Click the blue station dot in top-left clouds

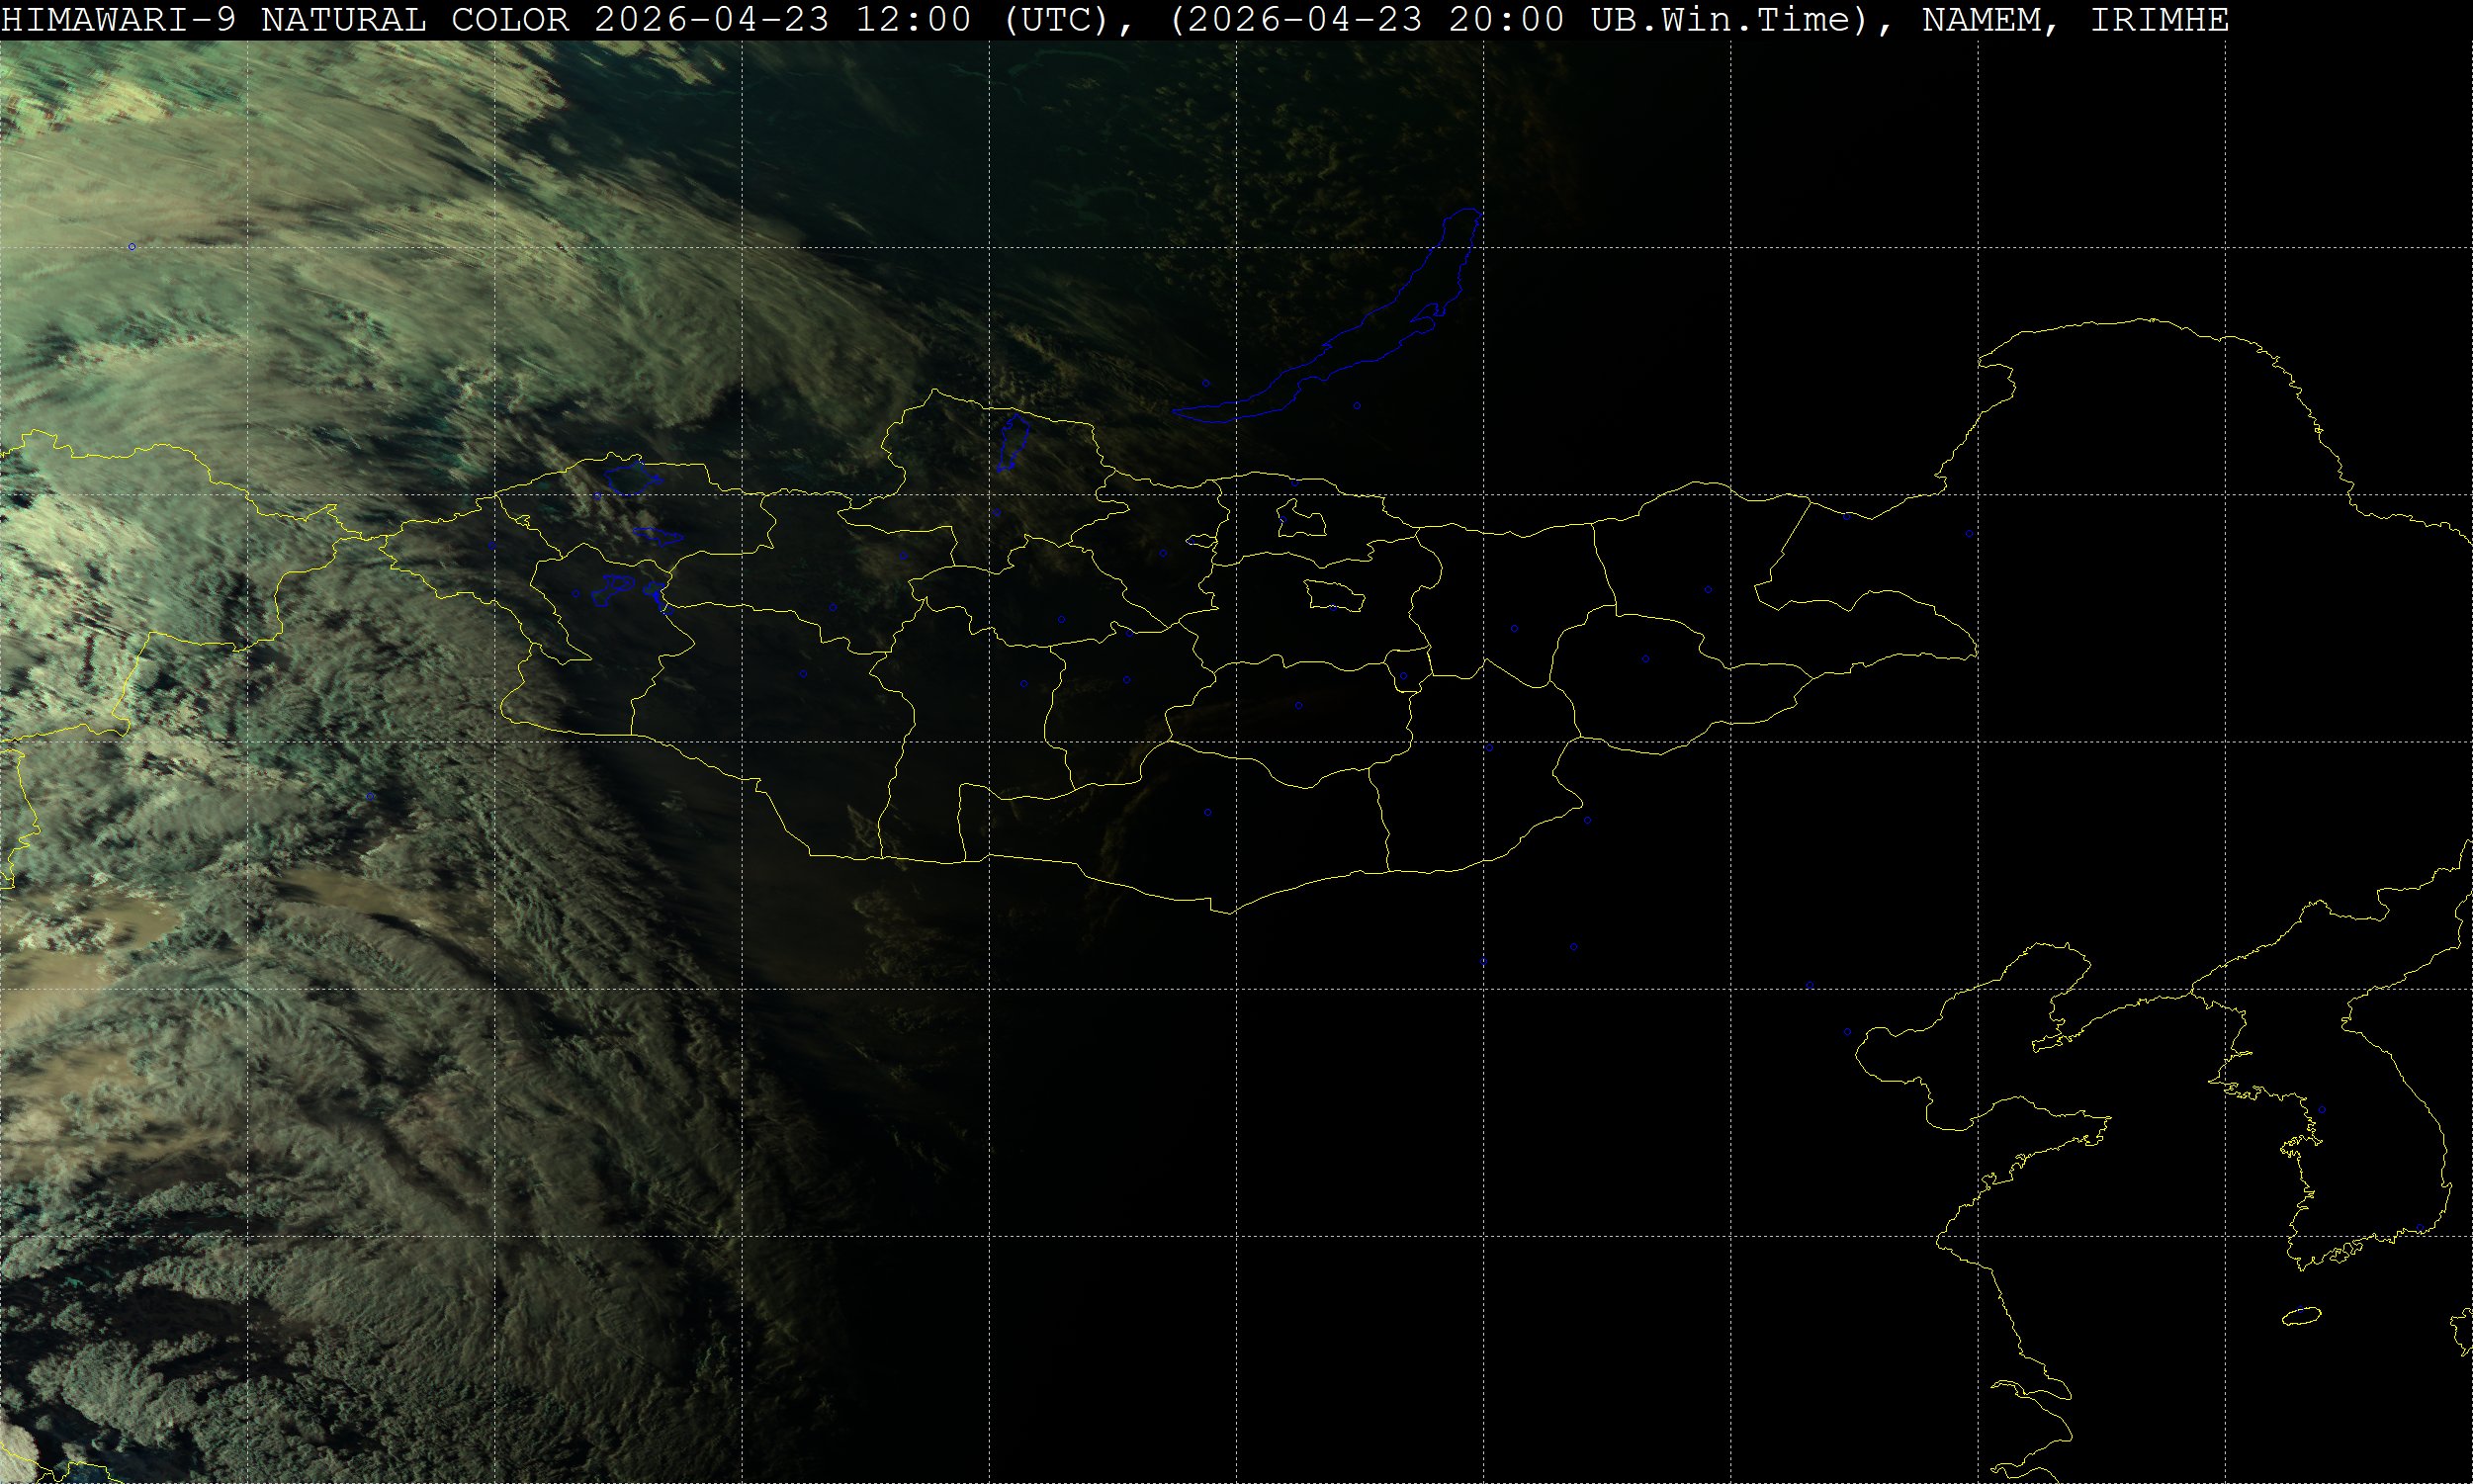131,246
